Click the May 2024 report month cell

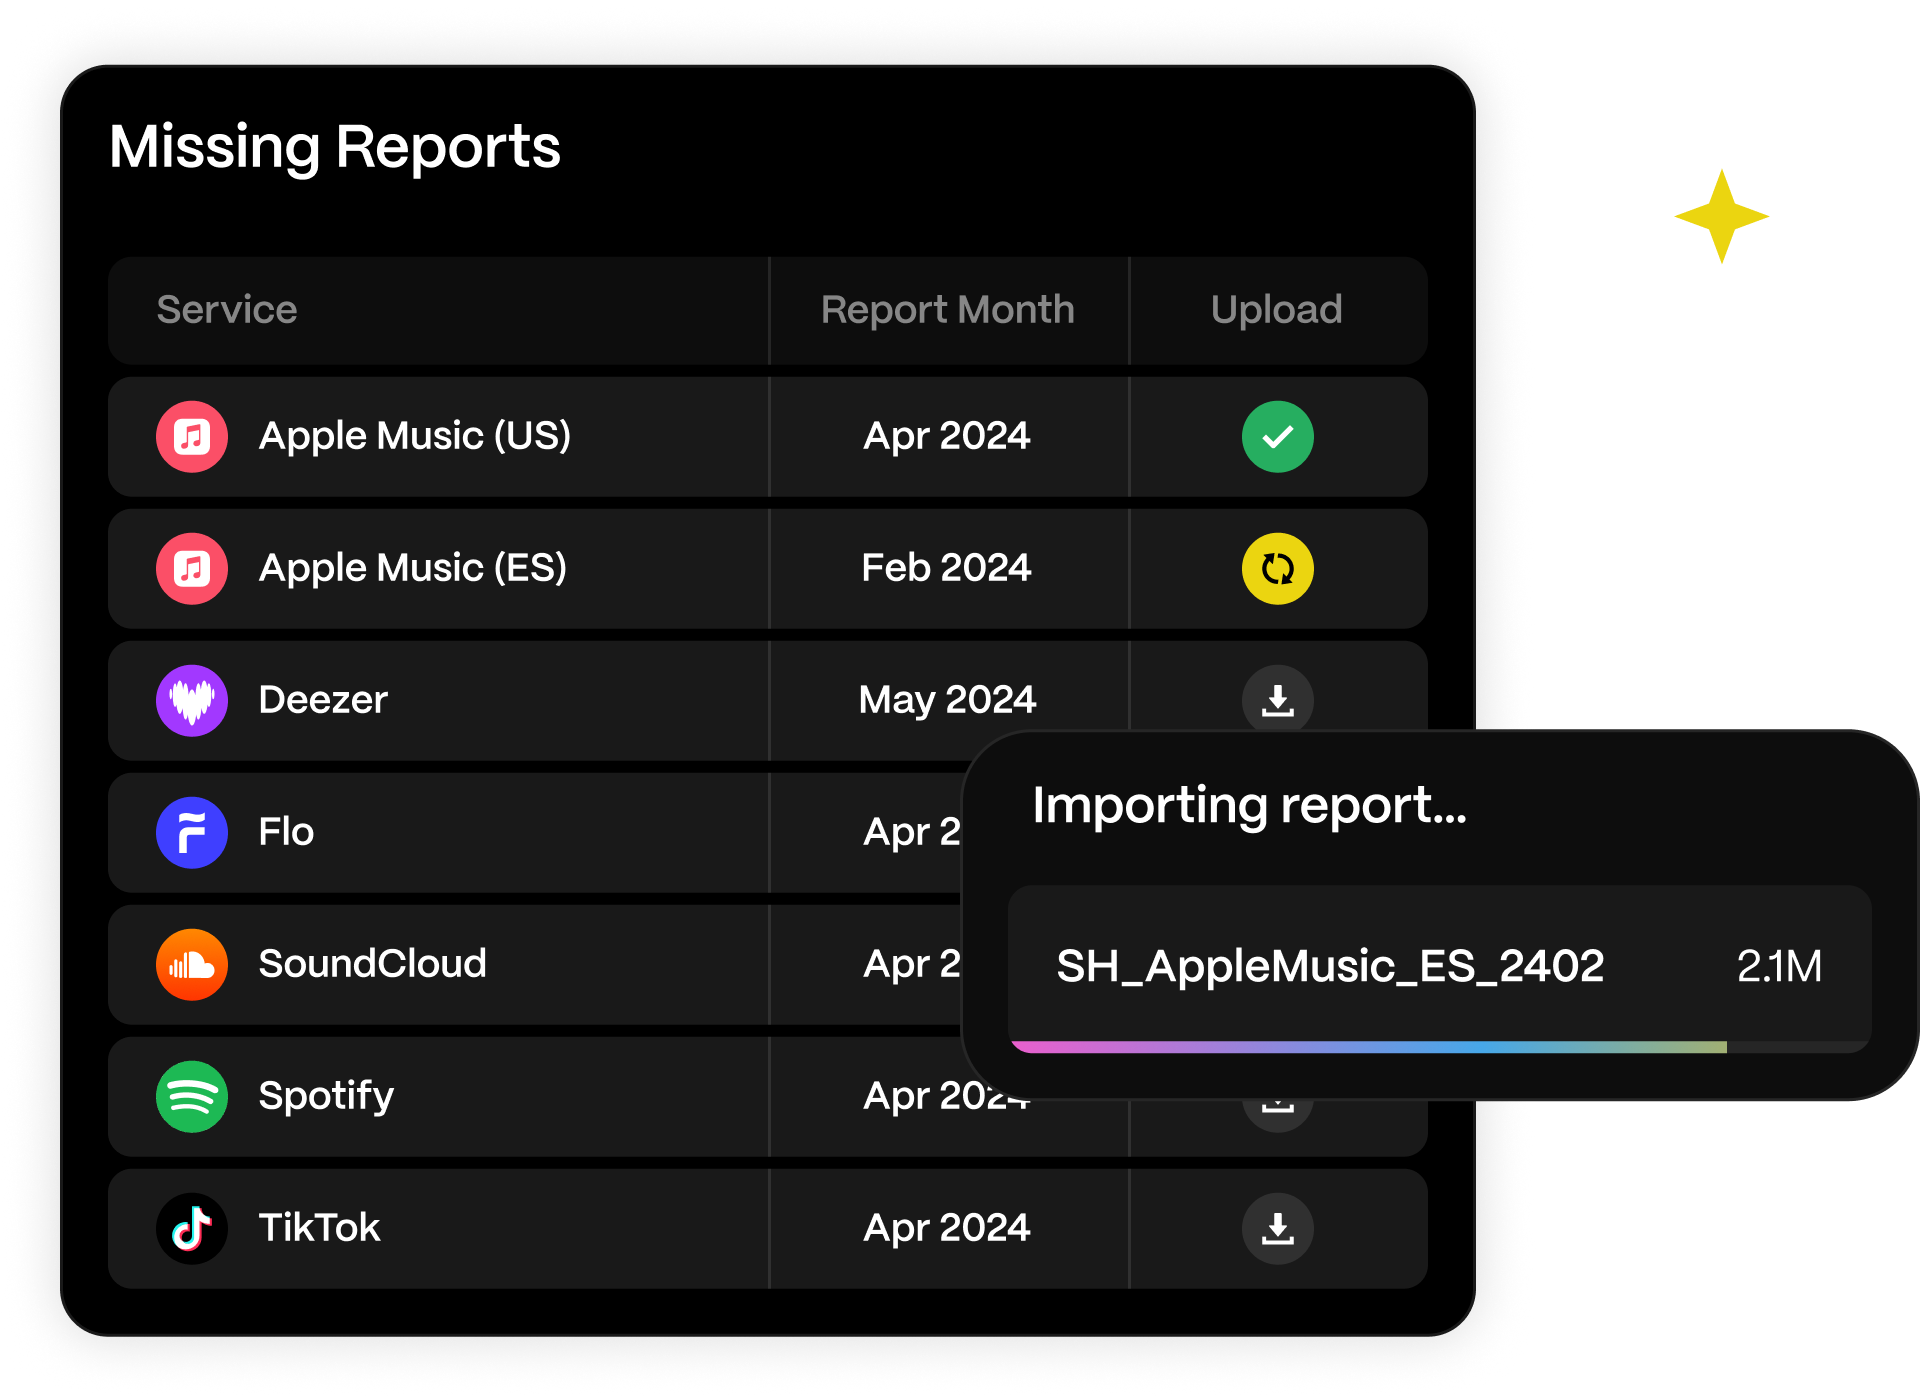tap(948, 701)
